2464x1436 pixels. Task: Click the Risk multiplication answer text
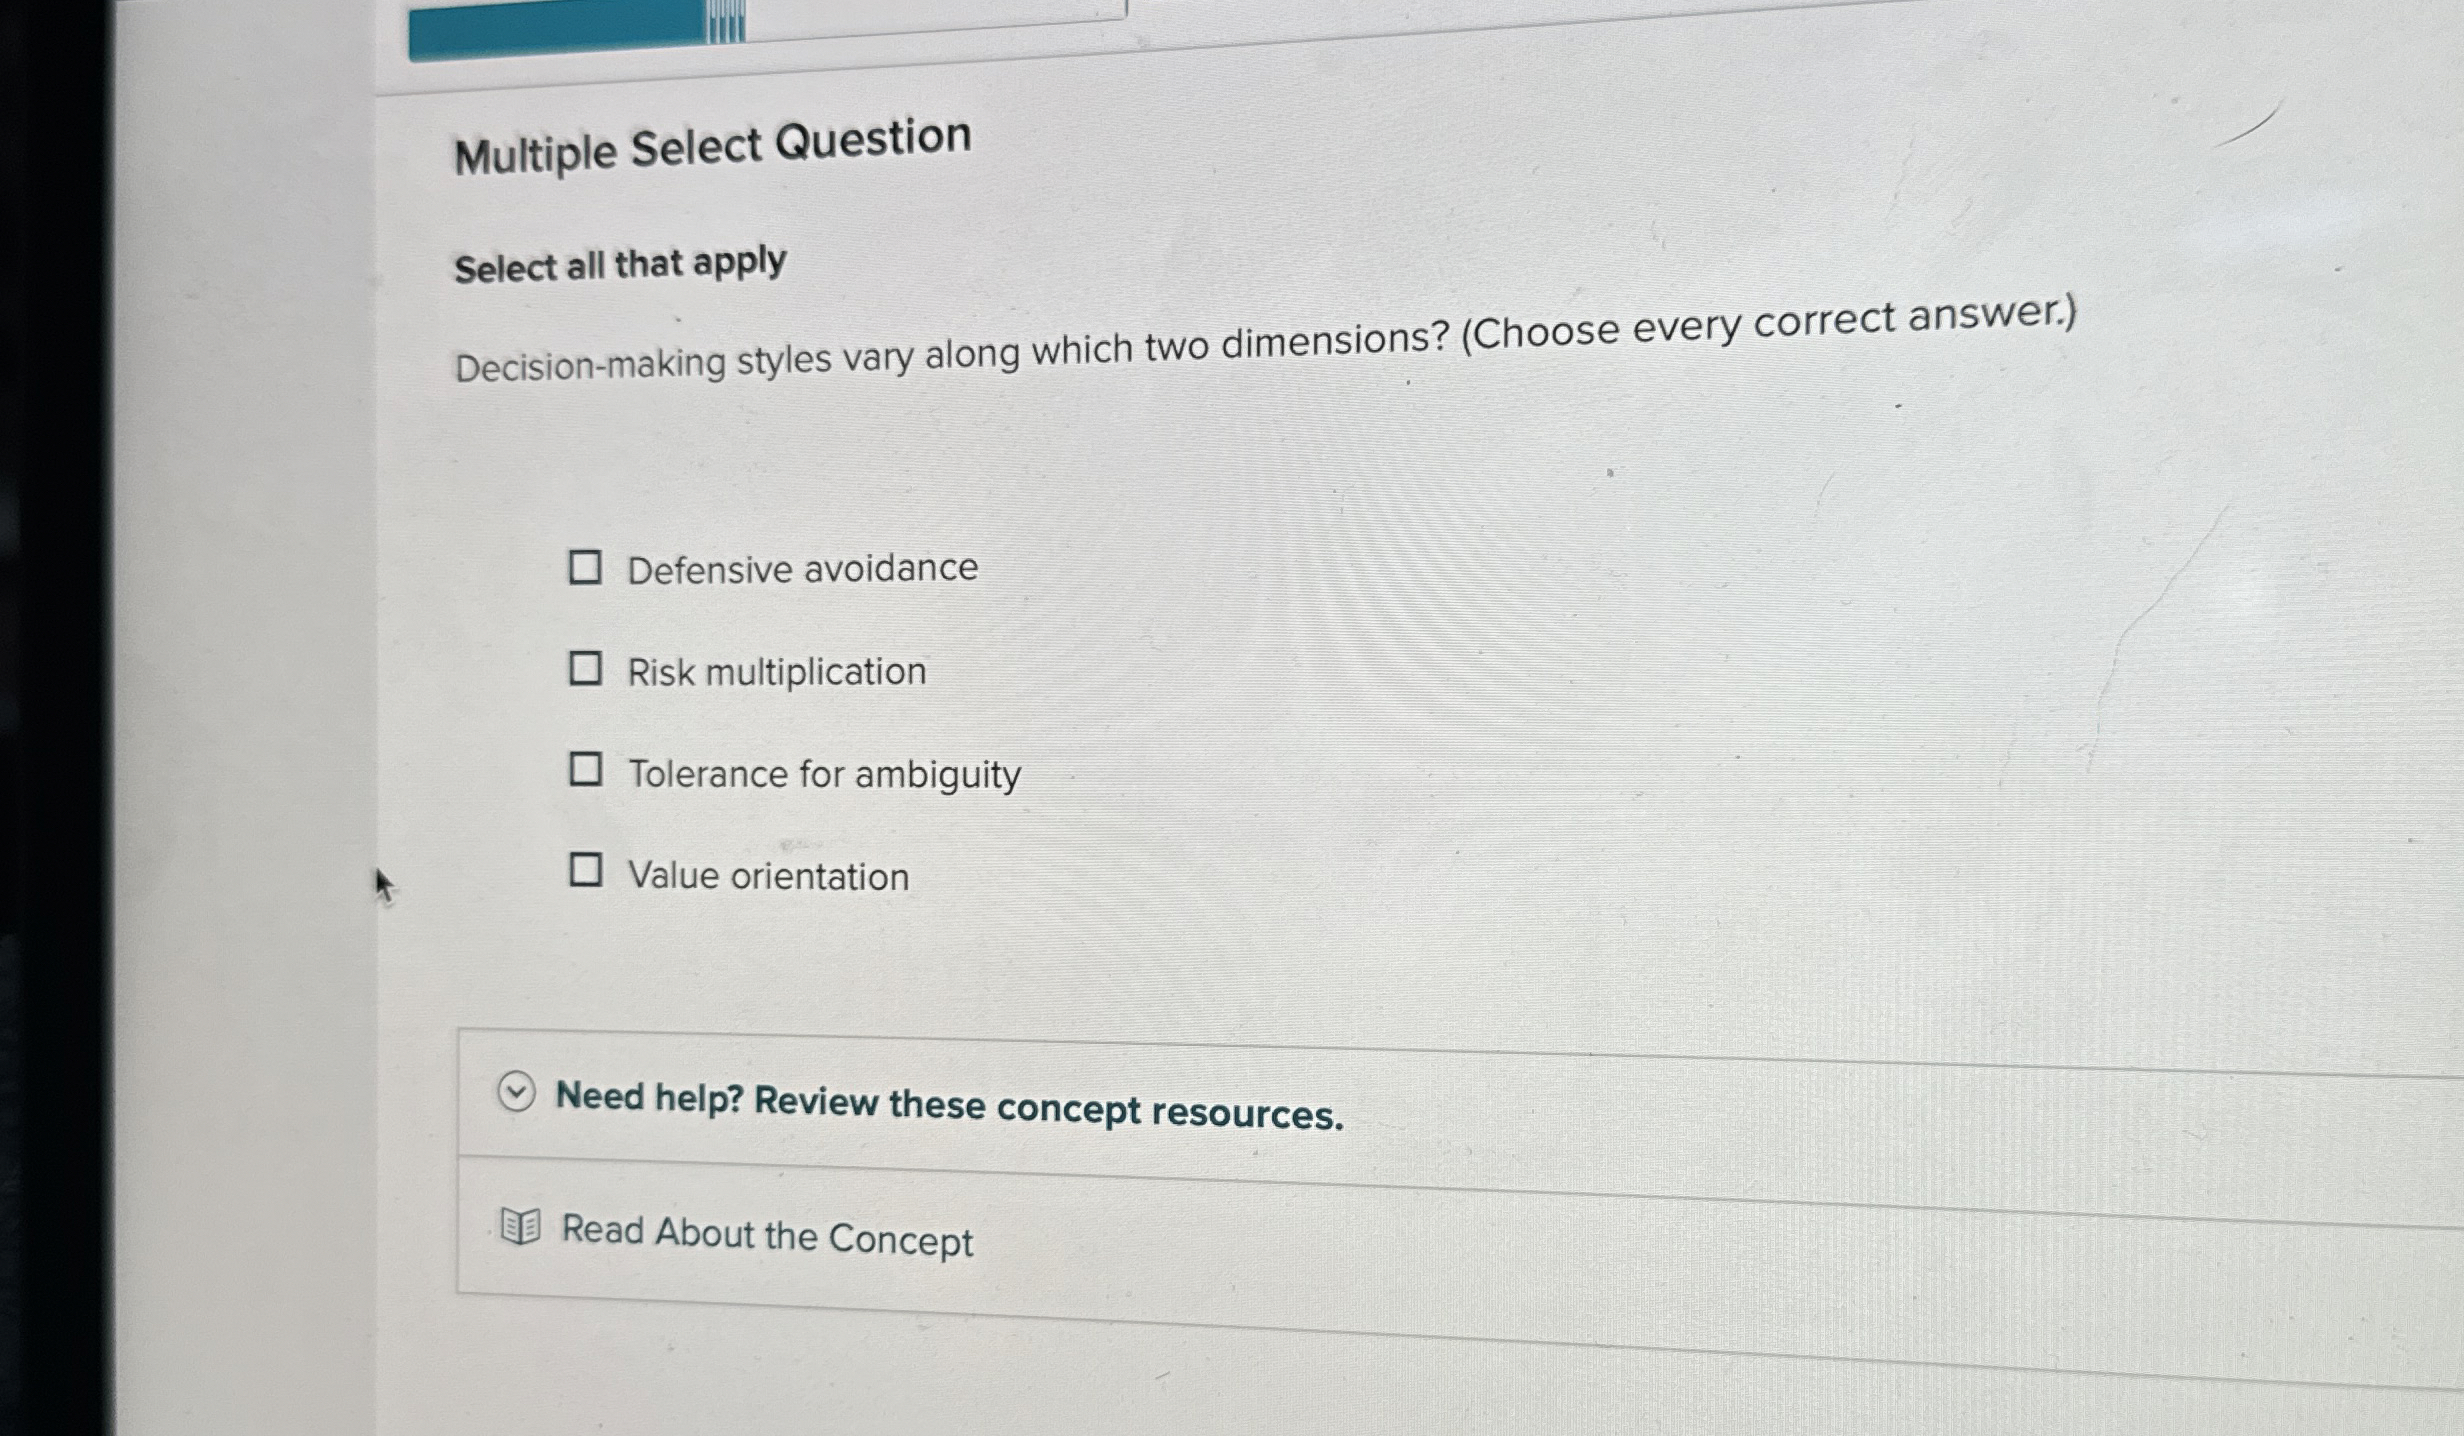click(776, 670)
